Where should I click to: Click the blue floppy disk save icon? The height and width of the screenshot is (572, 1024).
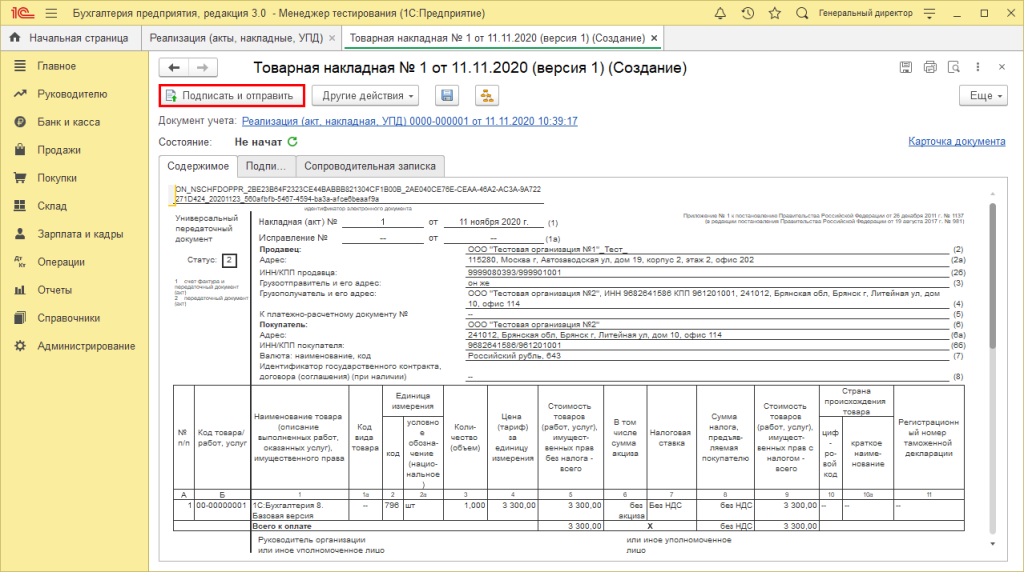tap(447, 96)
